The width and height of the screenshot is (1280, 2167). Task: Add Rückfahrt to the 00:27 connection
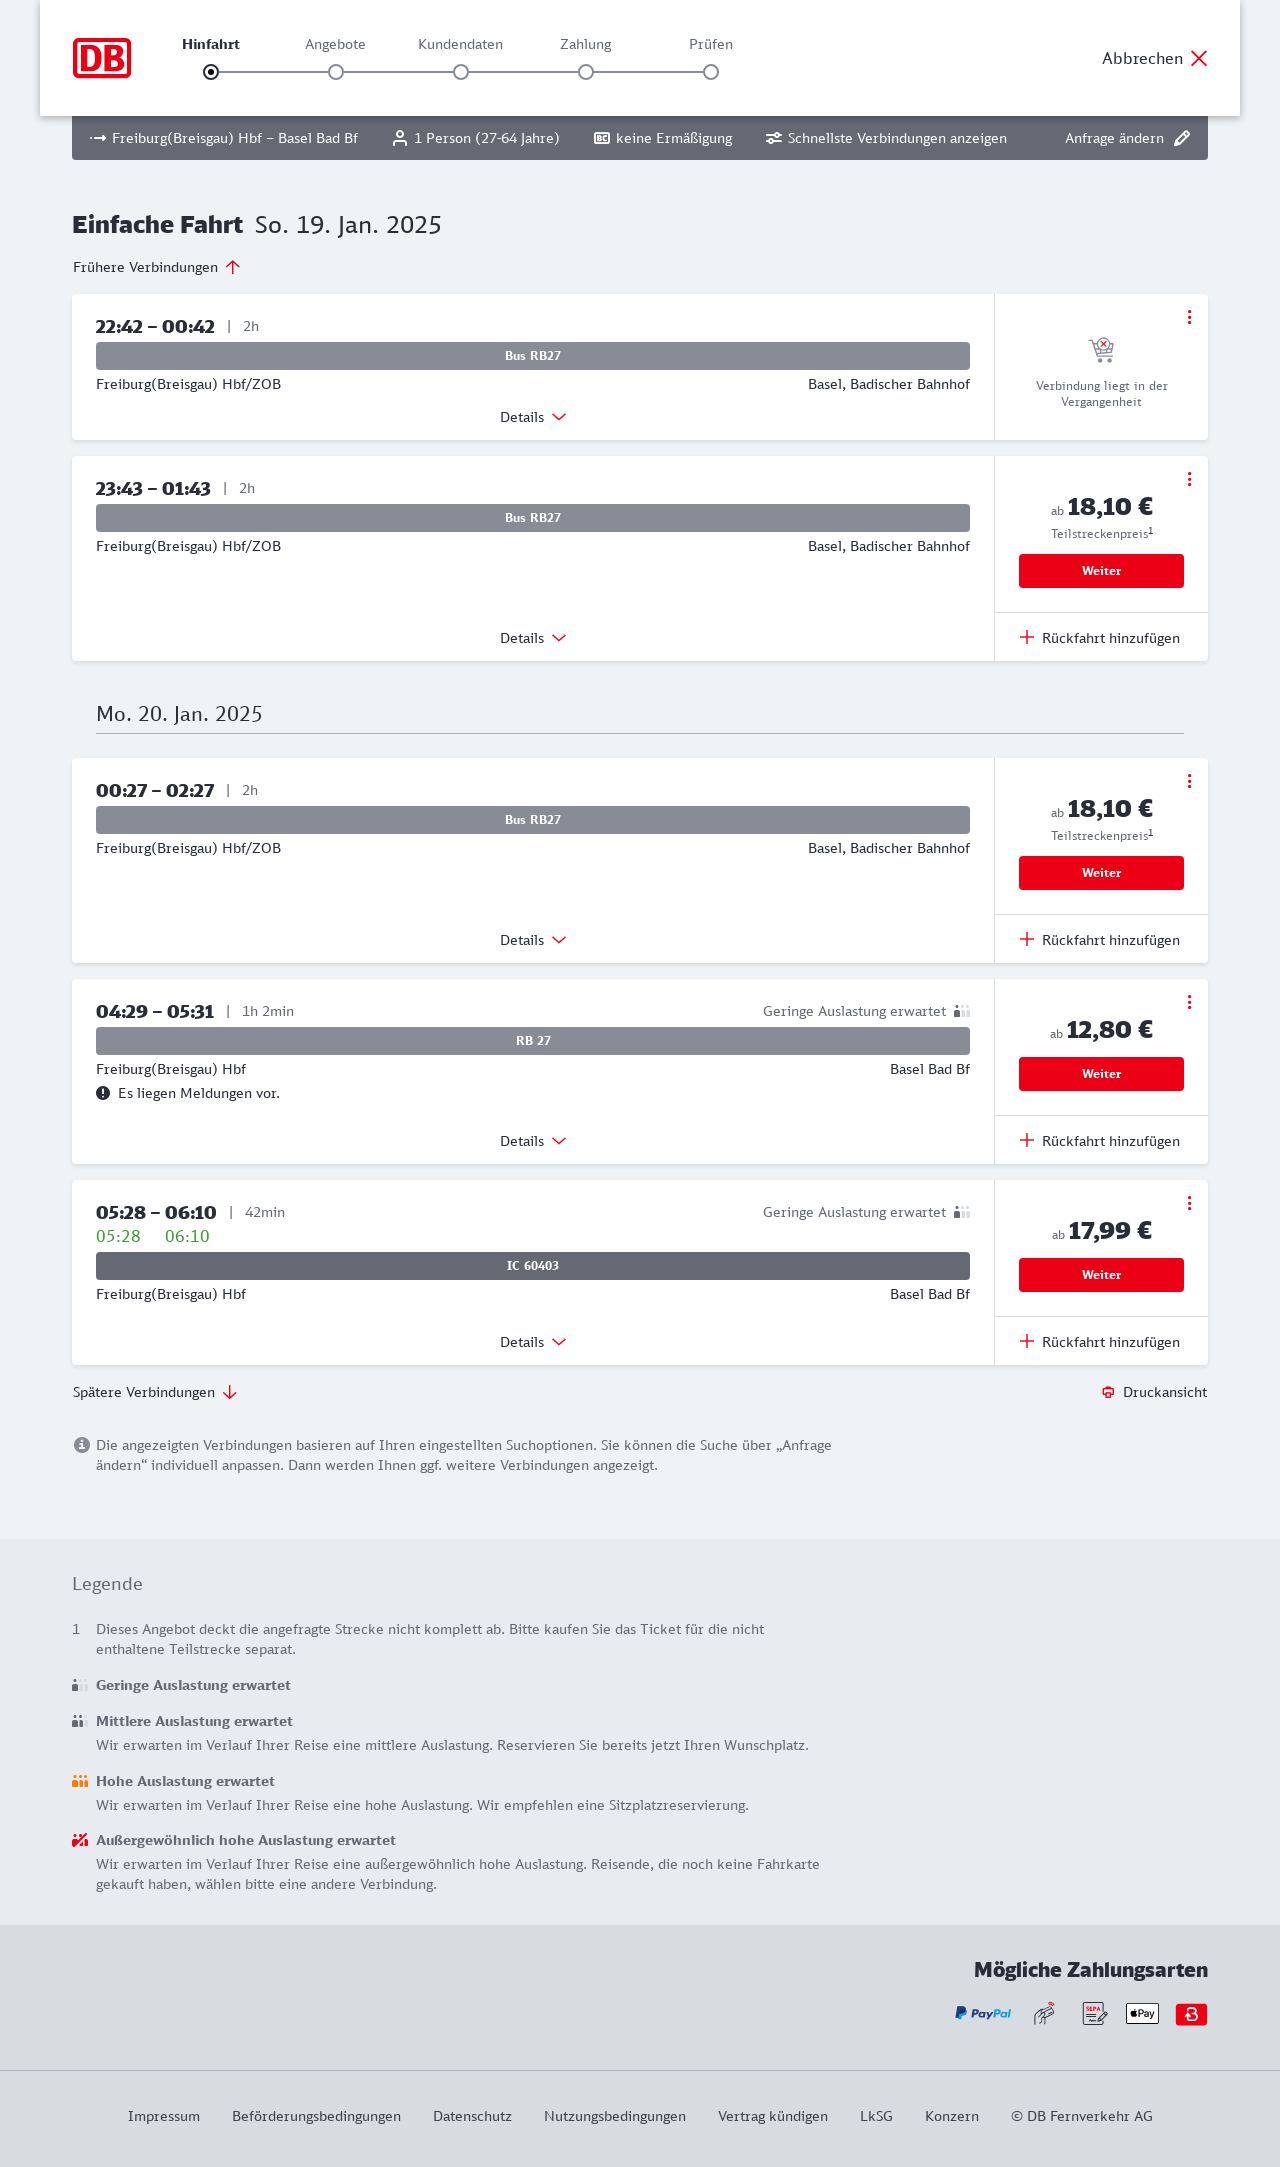tap(1100, 940)
